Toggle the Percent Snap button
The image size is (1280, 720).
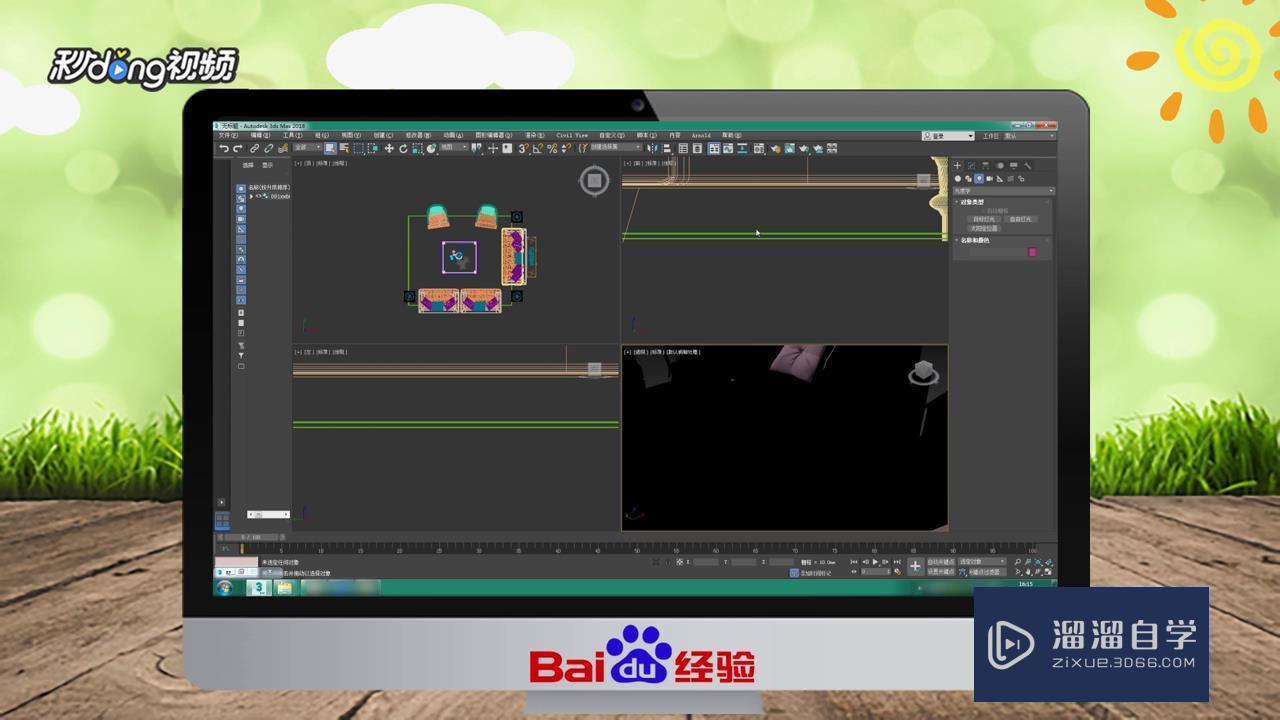pos(552,148)
